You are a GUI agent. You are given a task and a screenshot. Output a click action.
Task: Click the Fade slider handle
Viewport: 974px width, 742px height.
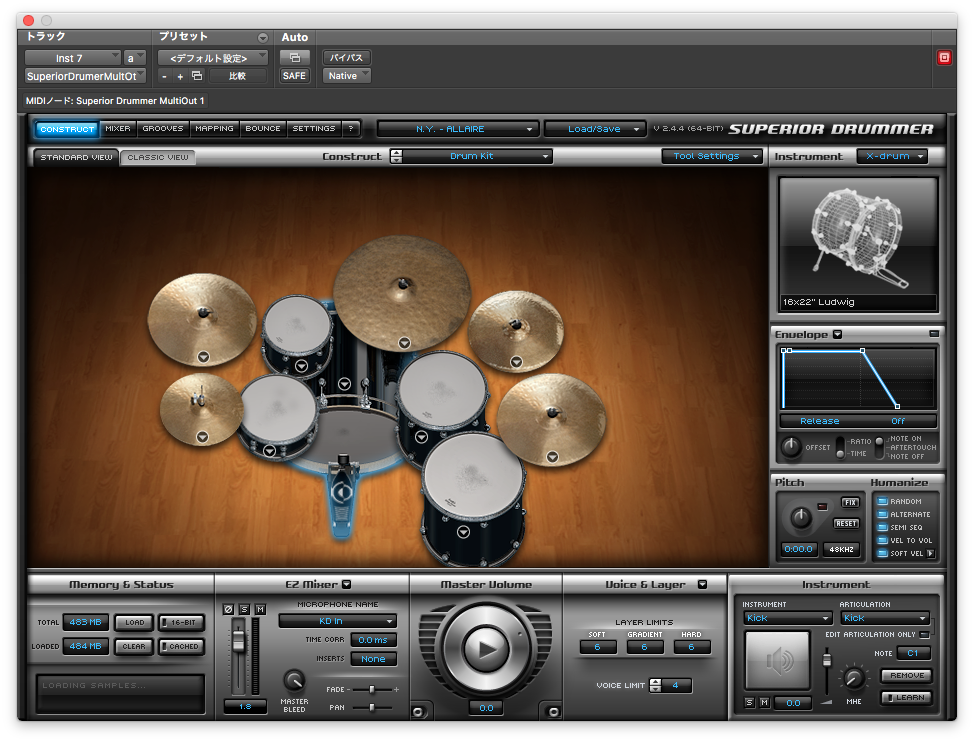click(x=371, y=689)
